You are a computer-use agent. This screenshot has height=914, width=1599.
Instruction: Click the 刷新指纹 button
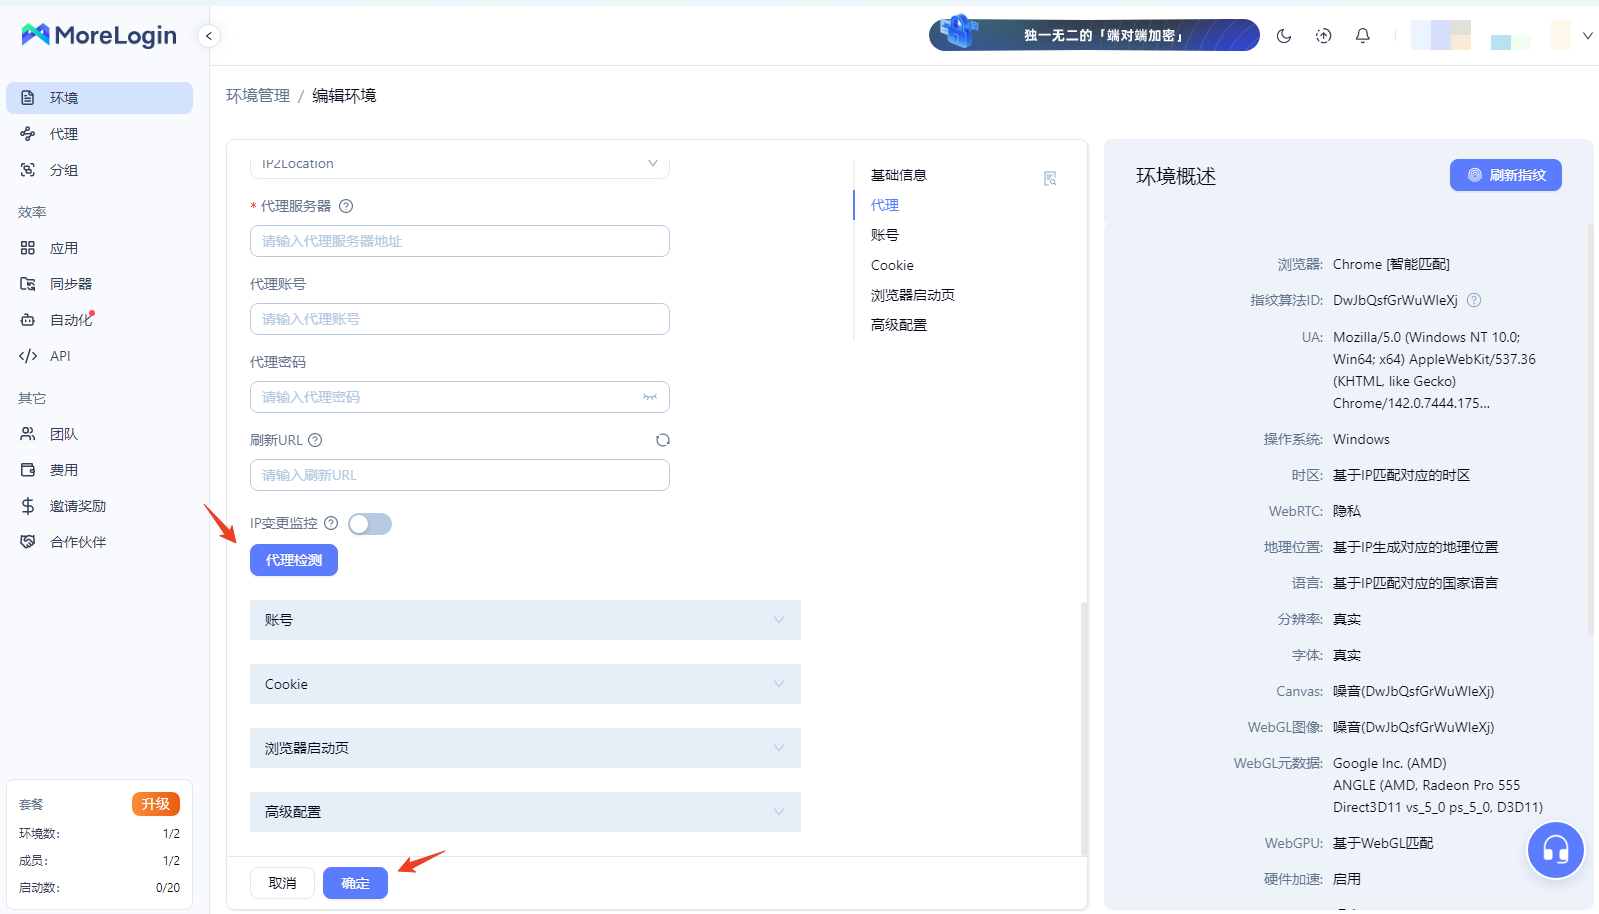coord(1505,175)
